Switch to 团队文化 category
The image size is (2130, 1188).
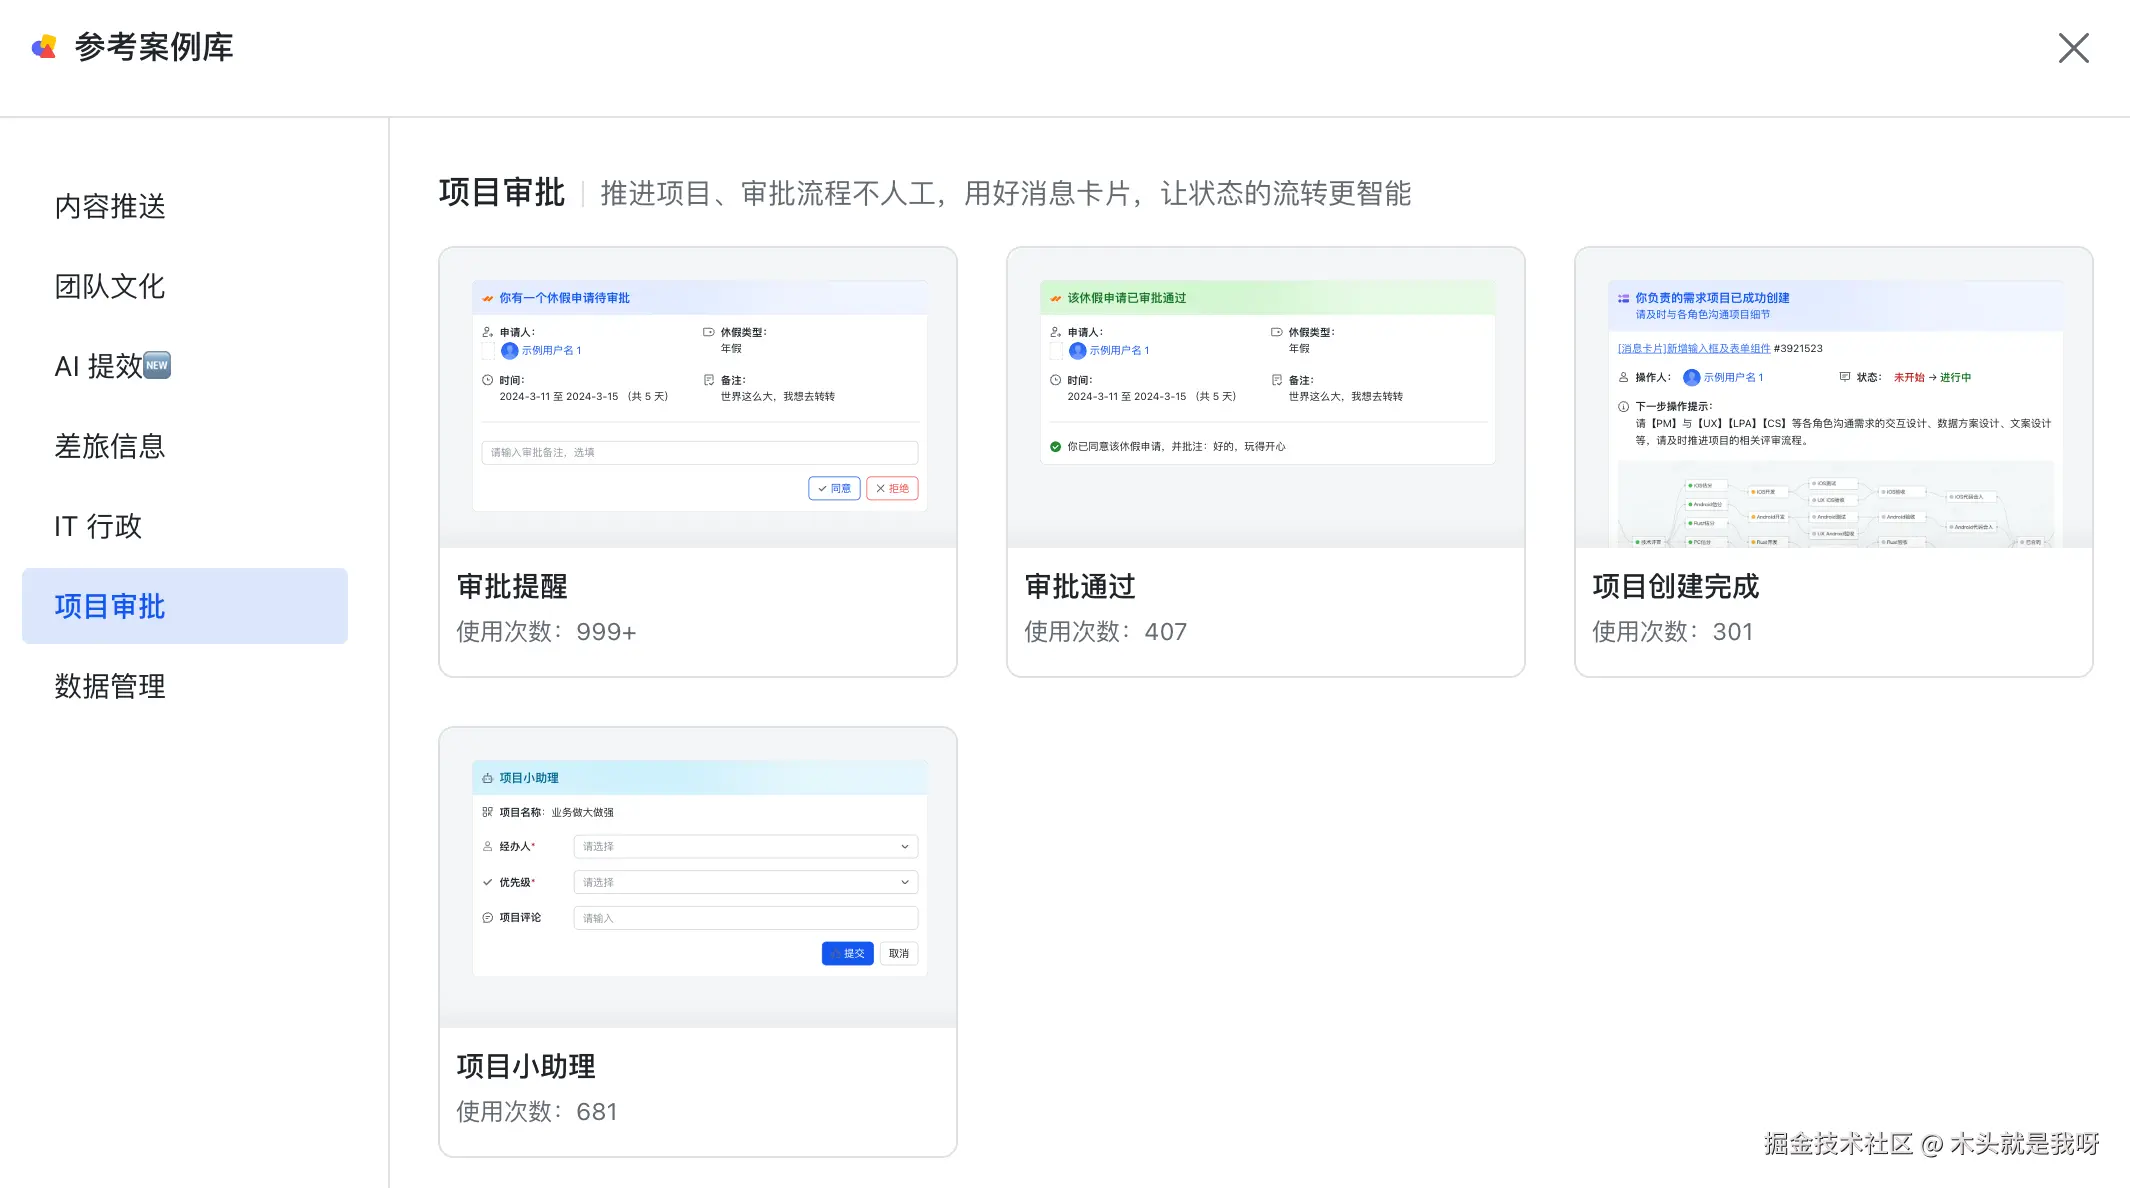coord(110,286)
